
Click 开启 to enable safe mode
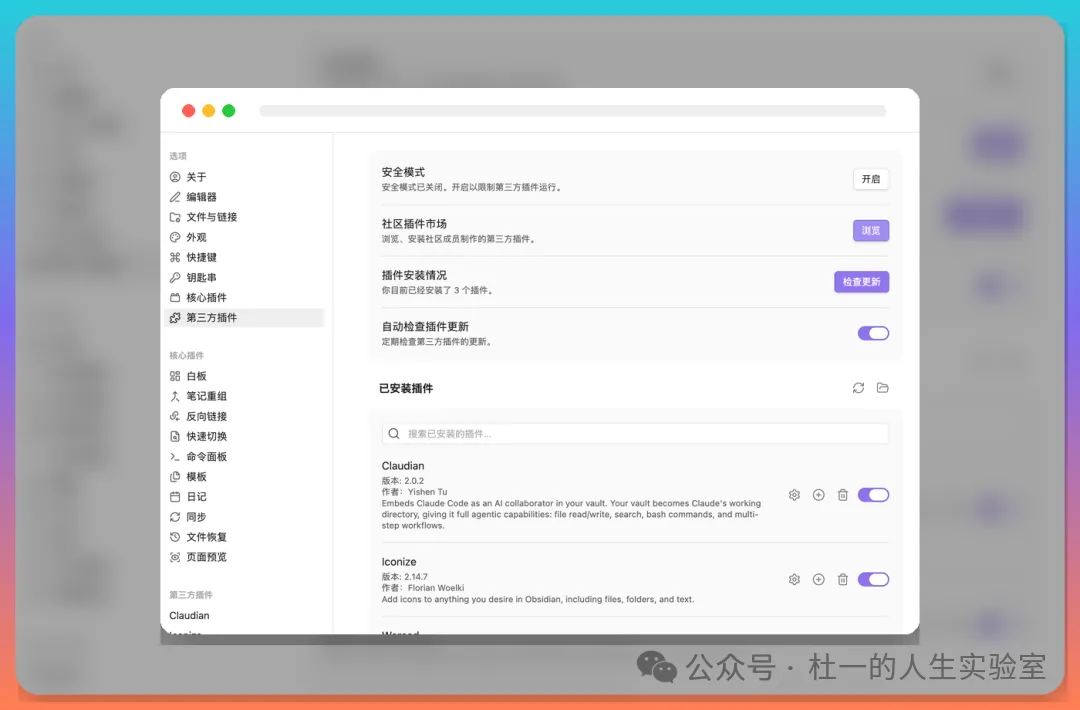871,179
